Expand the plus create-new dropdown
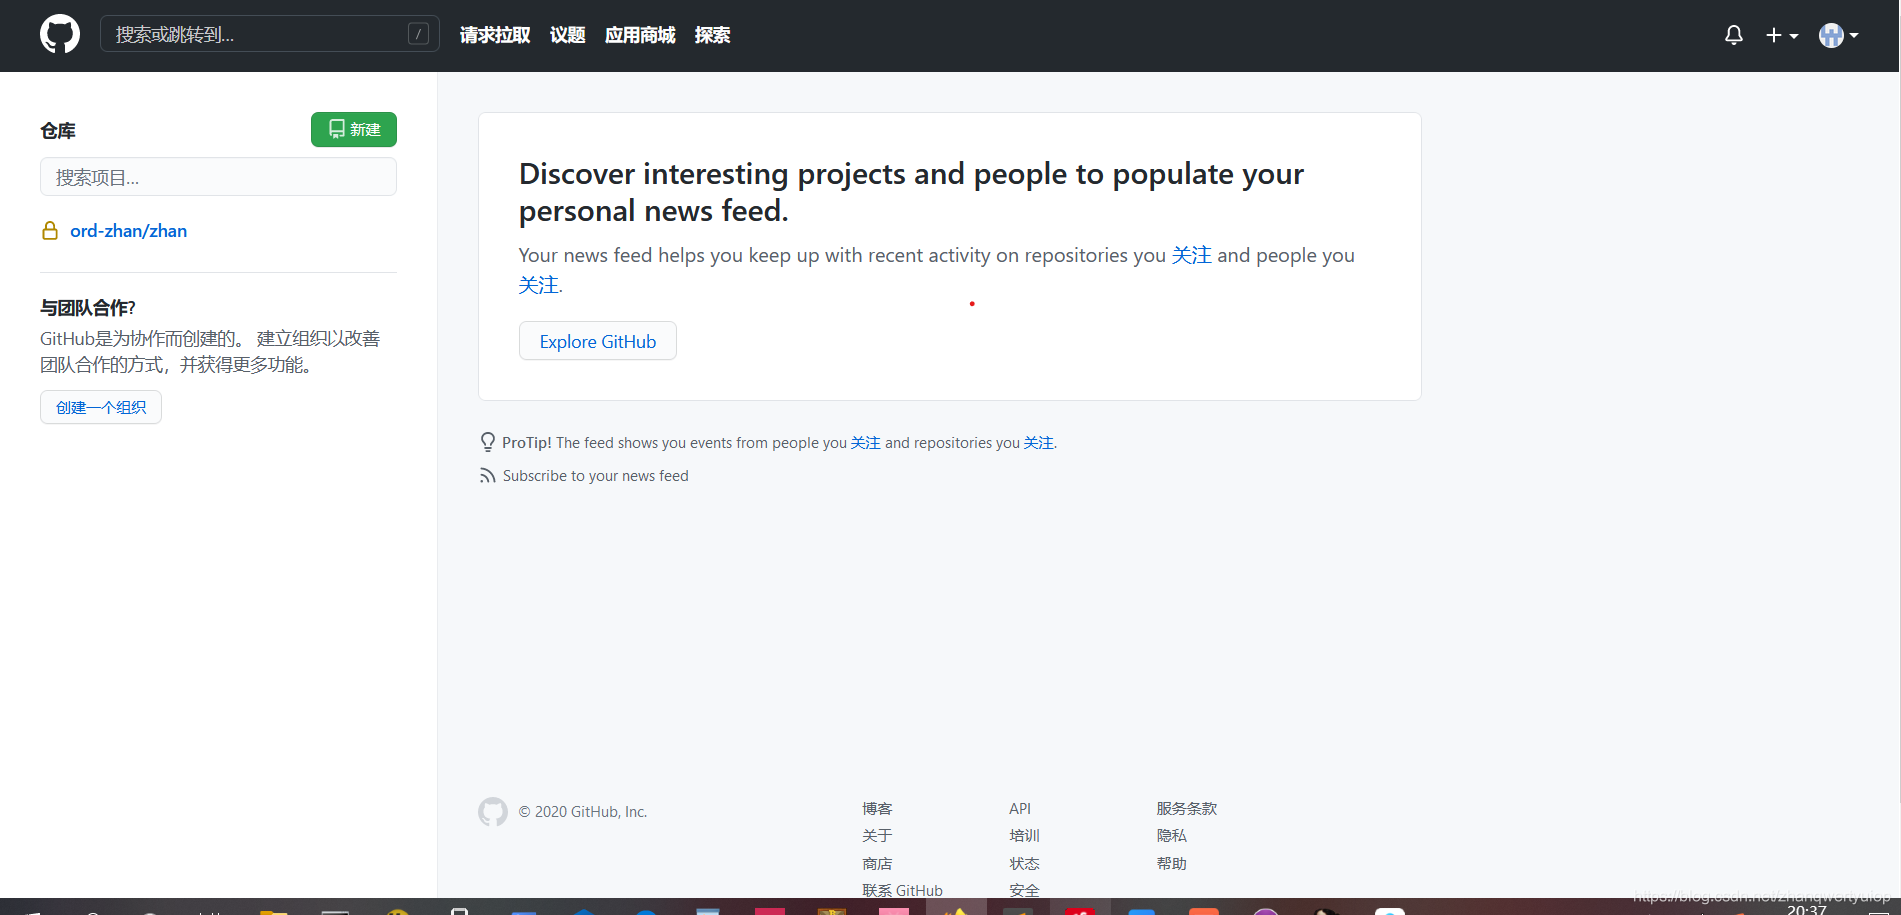 coord(1782,35)
